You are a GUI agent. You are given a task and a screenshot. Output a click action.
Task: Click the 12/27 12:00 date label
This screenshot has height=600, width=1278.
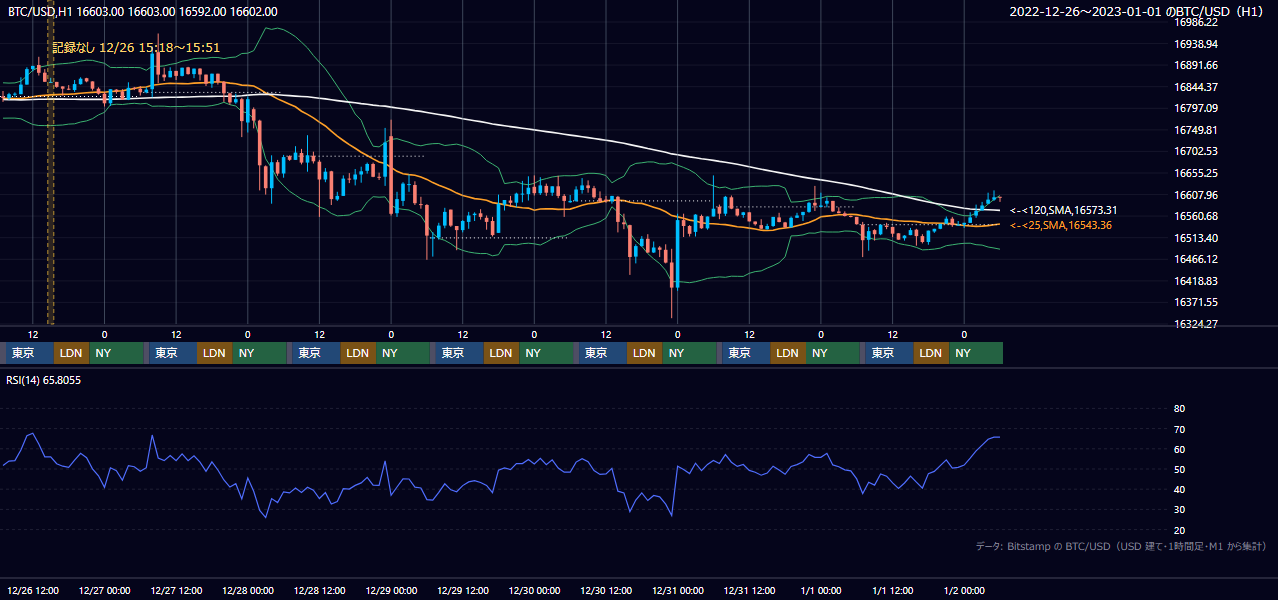click(176, 591)
